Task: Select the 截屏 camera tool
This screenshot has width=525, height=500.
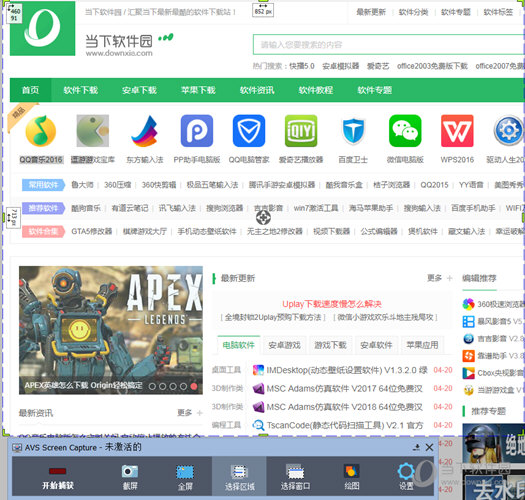Action: pos(130,477)
